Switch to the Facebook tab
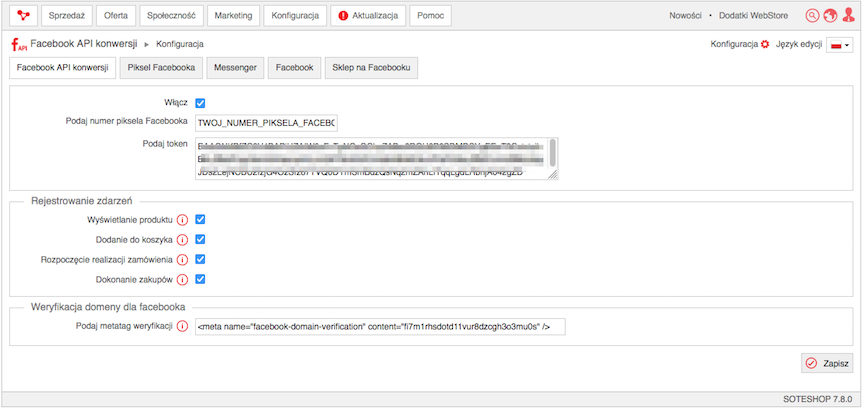This screenshot has width=864, height=410. click(294, 68)
